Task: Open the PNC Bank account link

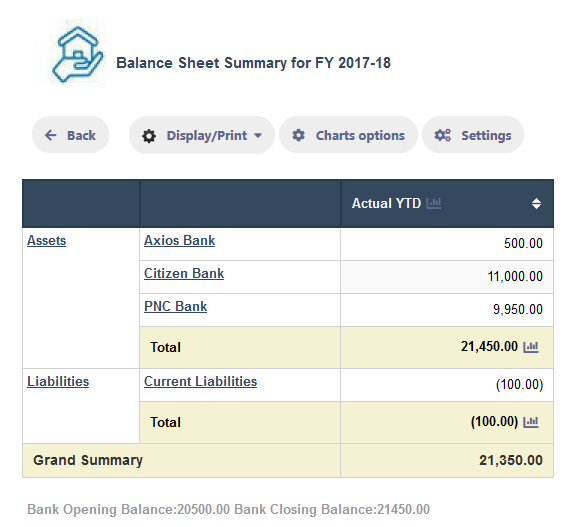Action: click(x=175, y=306)
